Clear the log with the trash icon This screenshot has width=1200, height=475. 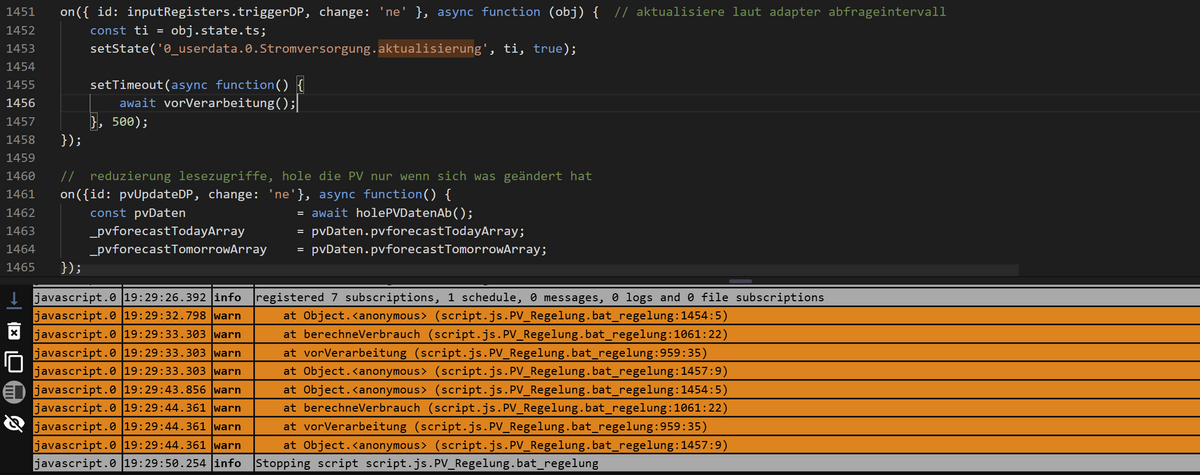[14, 330]
